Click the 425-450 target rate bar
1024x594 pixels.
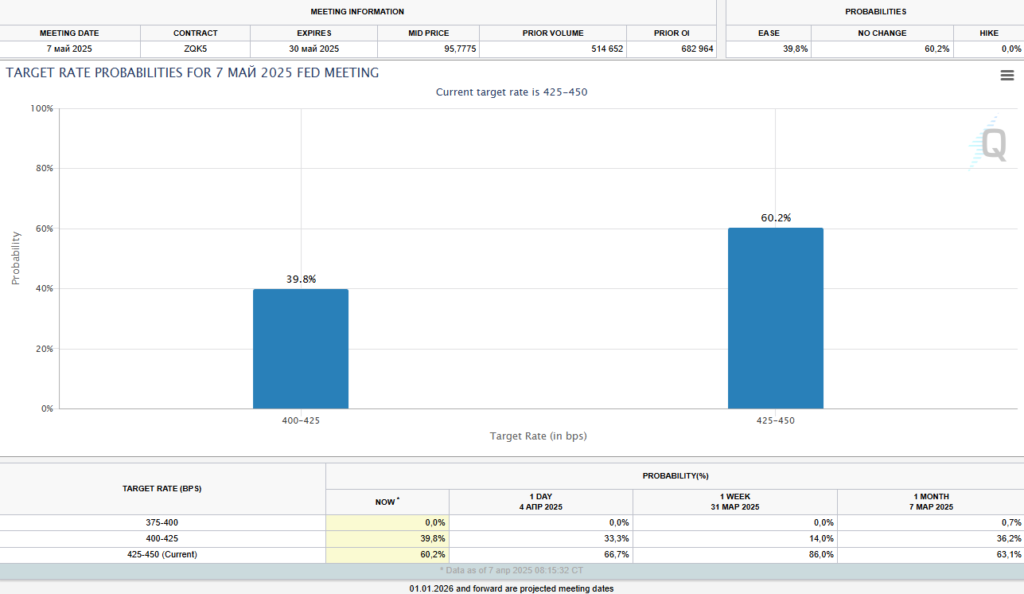(x=775, y=318)
